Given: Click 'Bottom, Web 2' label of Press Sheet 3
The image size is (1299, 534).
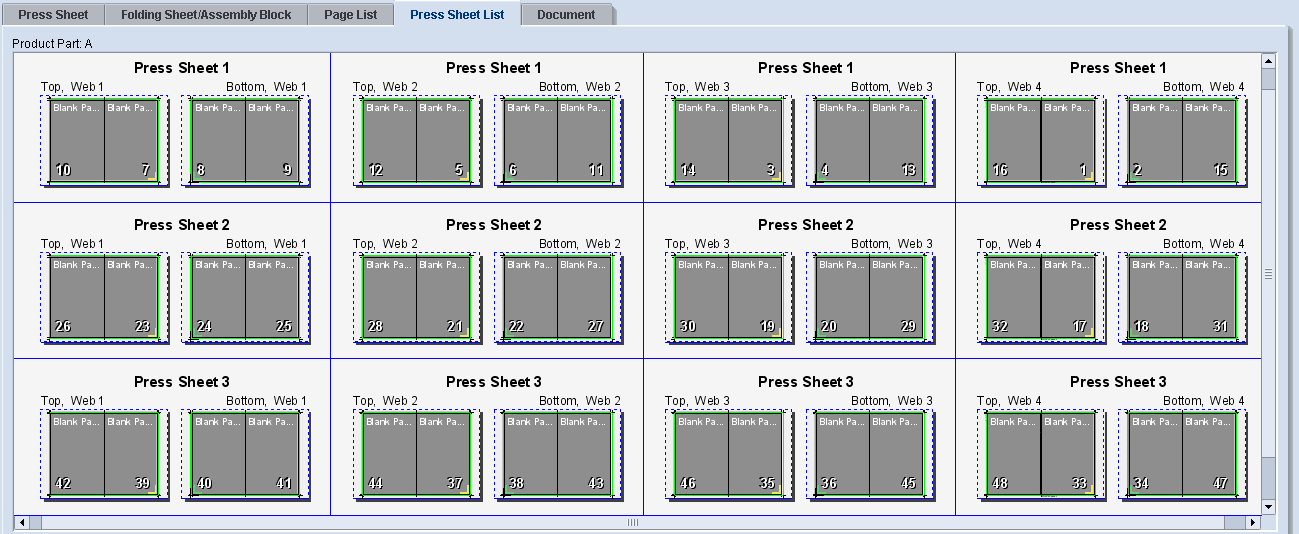Looking at the screenshot, I should tap(580, 401).
